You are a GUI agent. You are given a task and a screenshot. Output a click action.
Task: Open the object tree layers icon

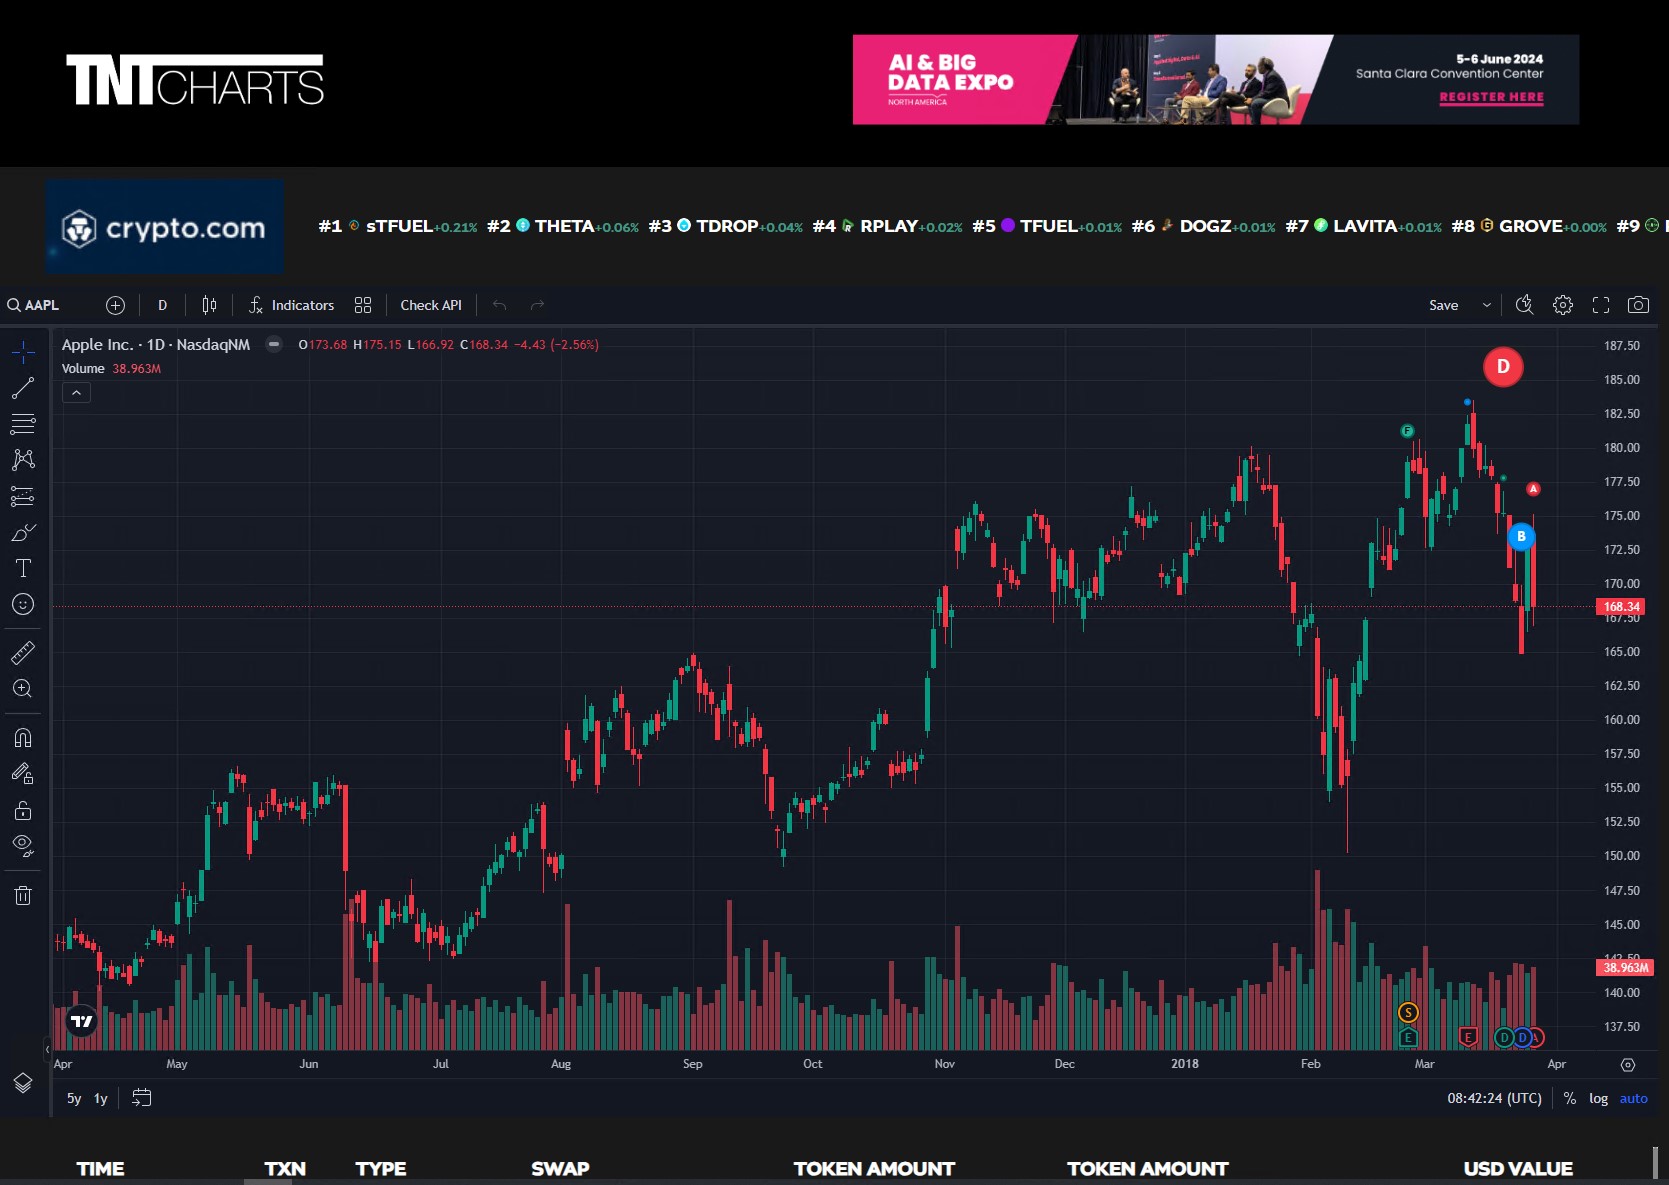point(23,1083)
